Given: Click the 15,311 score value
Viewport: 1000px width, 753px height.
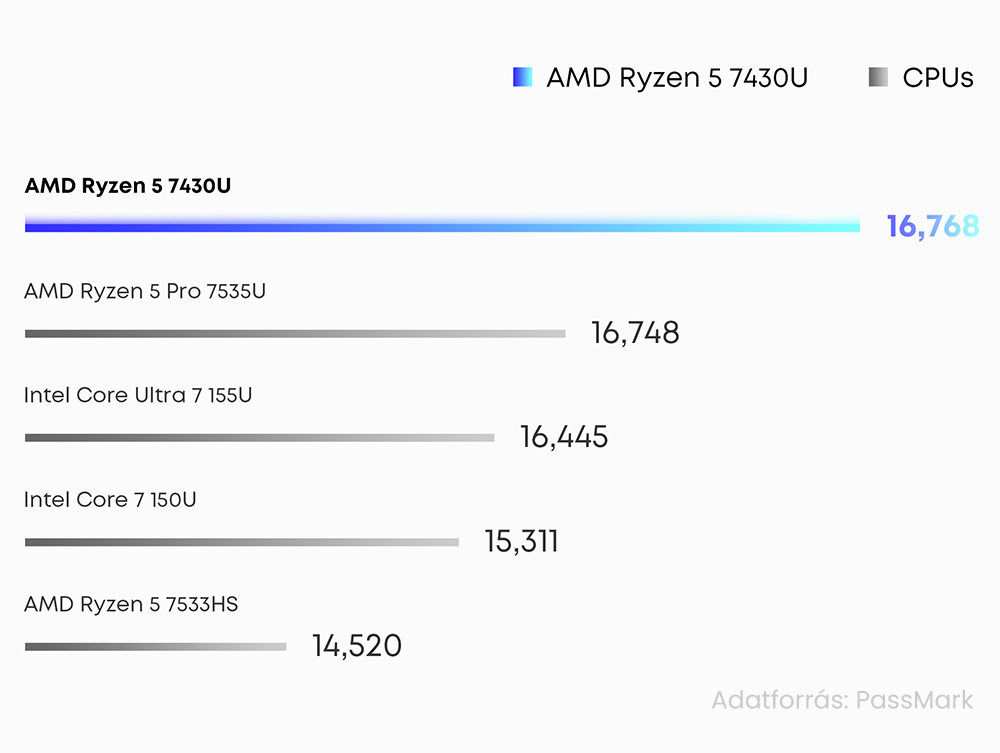Looking at the screenshot, I should pyautogui.click(x=521, y=541).
